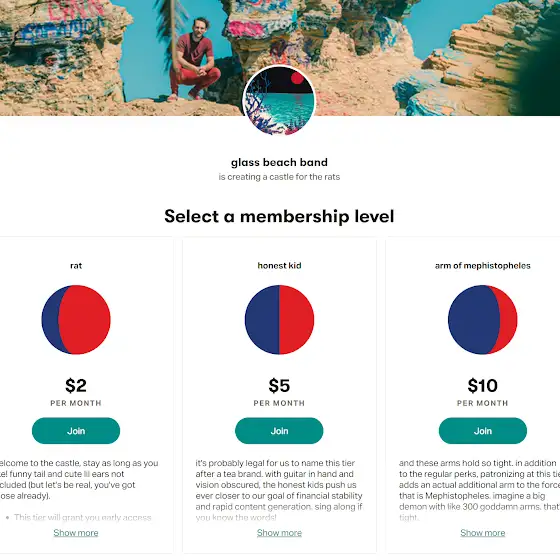The width and height of the screenshot is (560, 560).
Task: Click the $2 per month price
Action: click(x=76, y=386)
